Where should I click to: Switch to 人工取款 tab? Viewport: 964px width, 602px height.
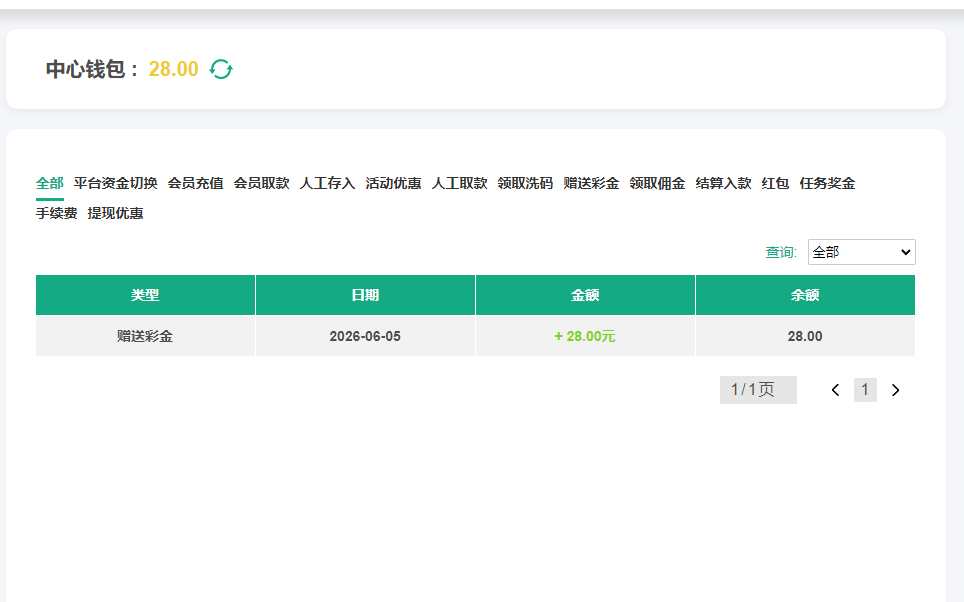tap(459, 183)
